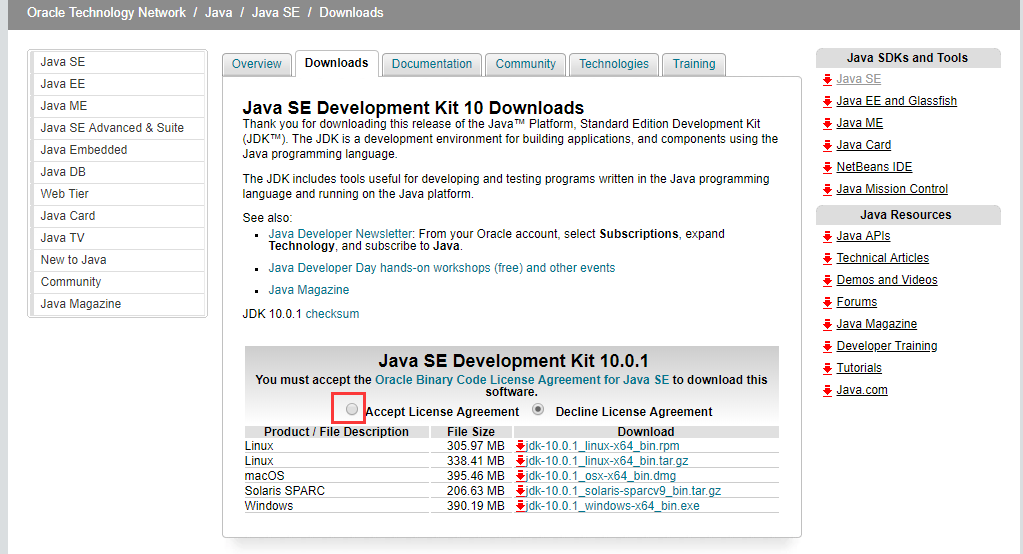Open Java Magazine in left navigation menu
Viewport: 1023px width, 554px height.
118,304
